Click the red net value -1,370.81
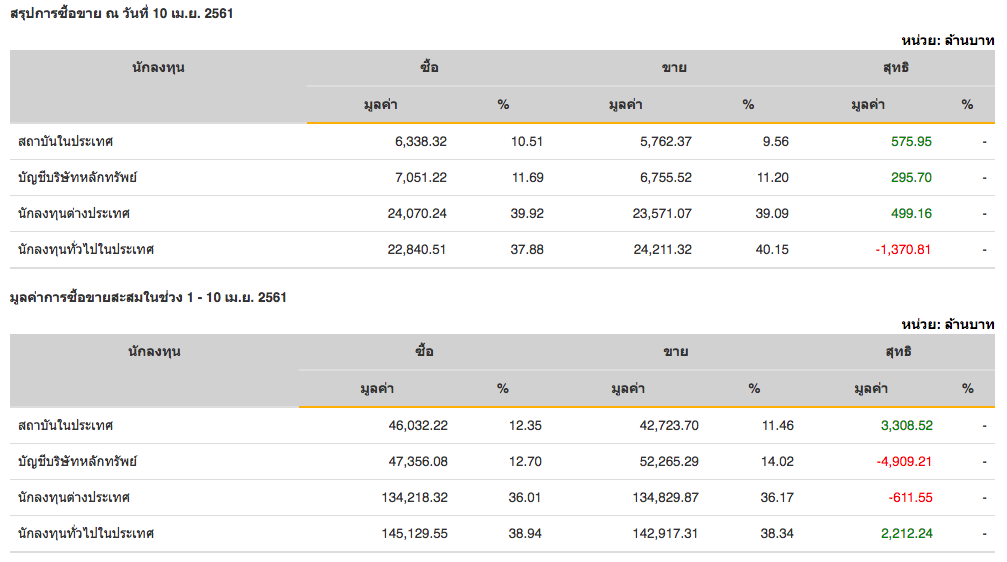The height and width of the screenshot is (562, 1007). tap(903, 250)
